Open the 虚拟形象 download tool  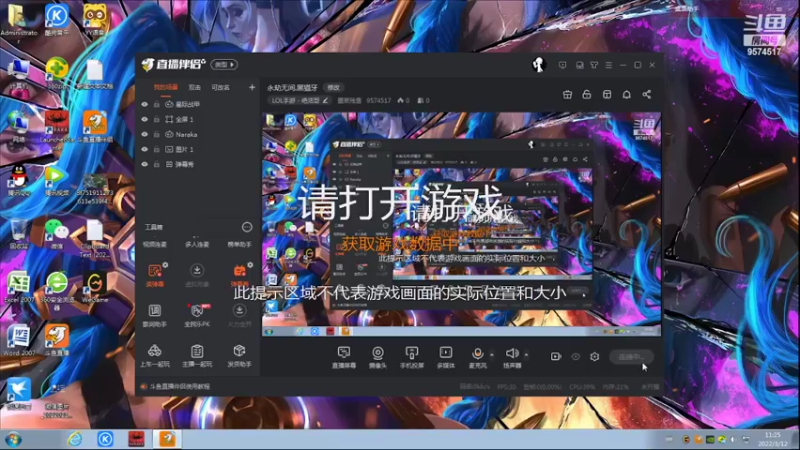click(x=197, y=274)
